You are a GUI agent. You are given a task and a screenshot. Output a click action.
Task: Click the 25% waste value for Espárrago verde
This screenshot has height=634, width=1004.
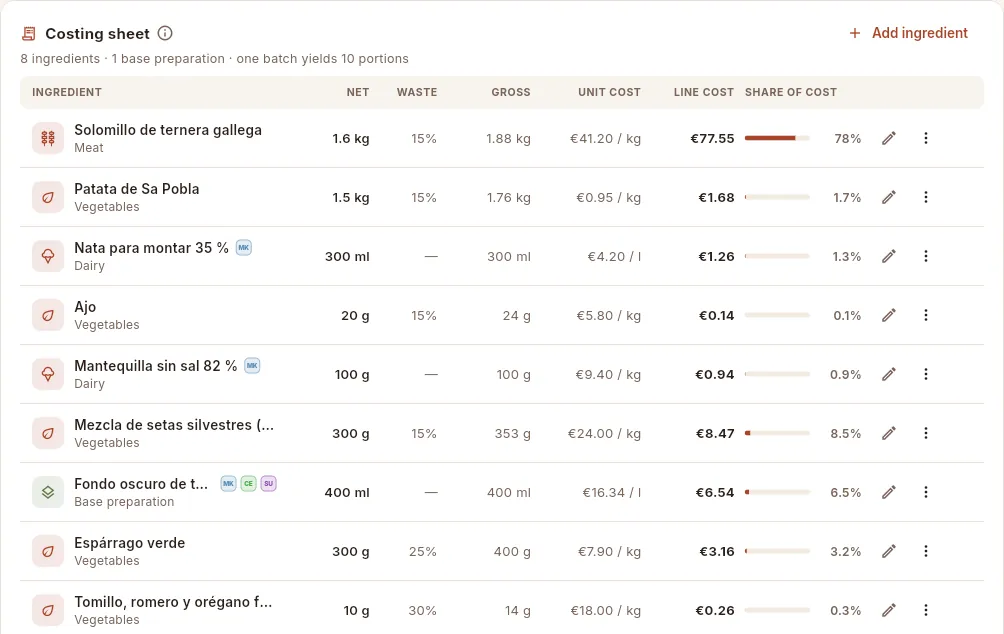click(423, 551)
